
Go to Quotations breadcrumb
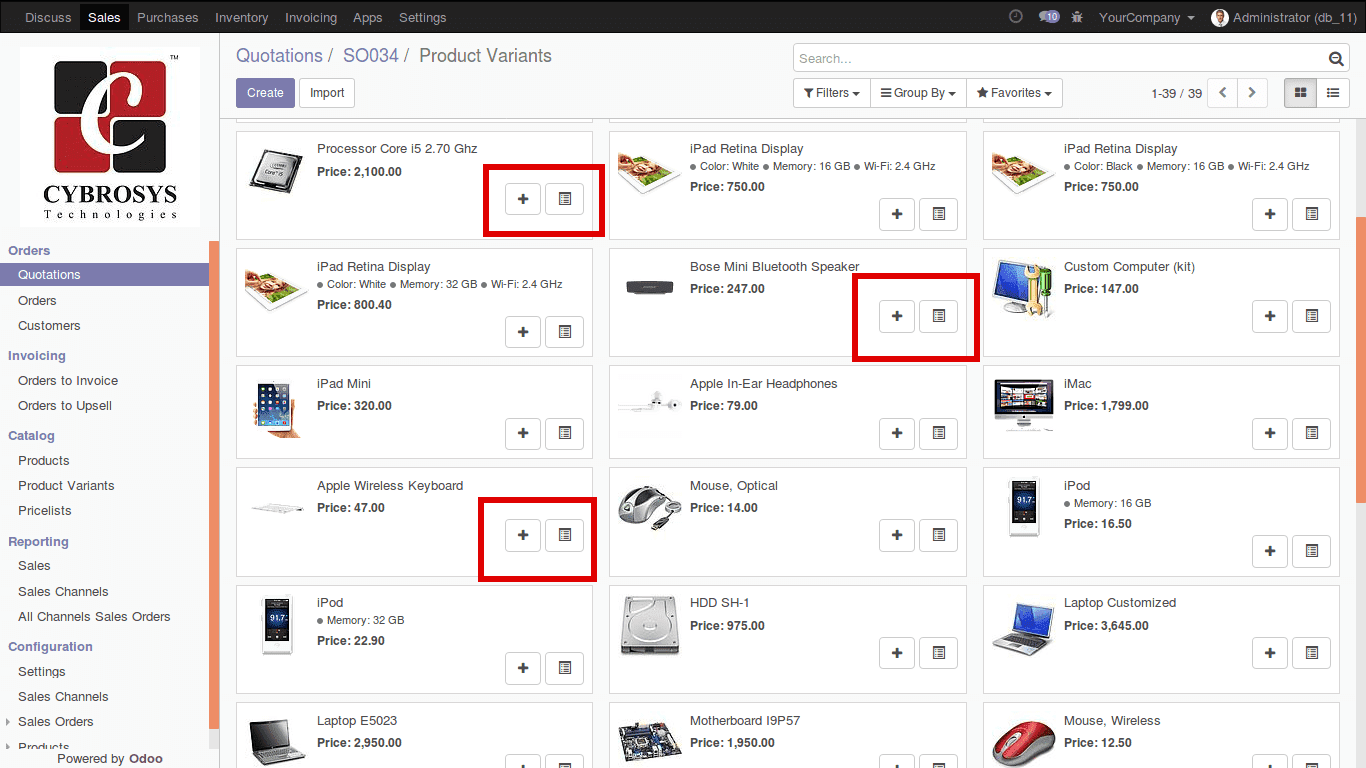click(279, 56)
